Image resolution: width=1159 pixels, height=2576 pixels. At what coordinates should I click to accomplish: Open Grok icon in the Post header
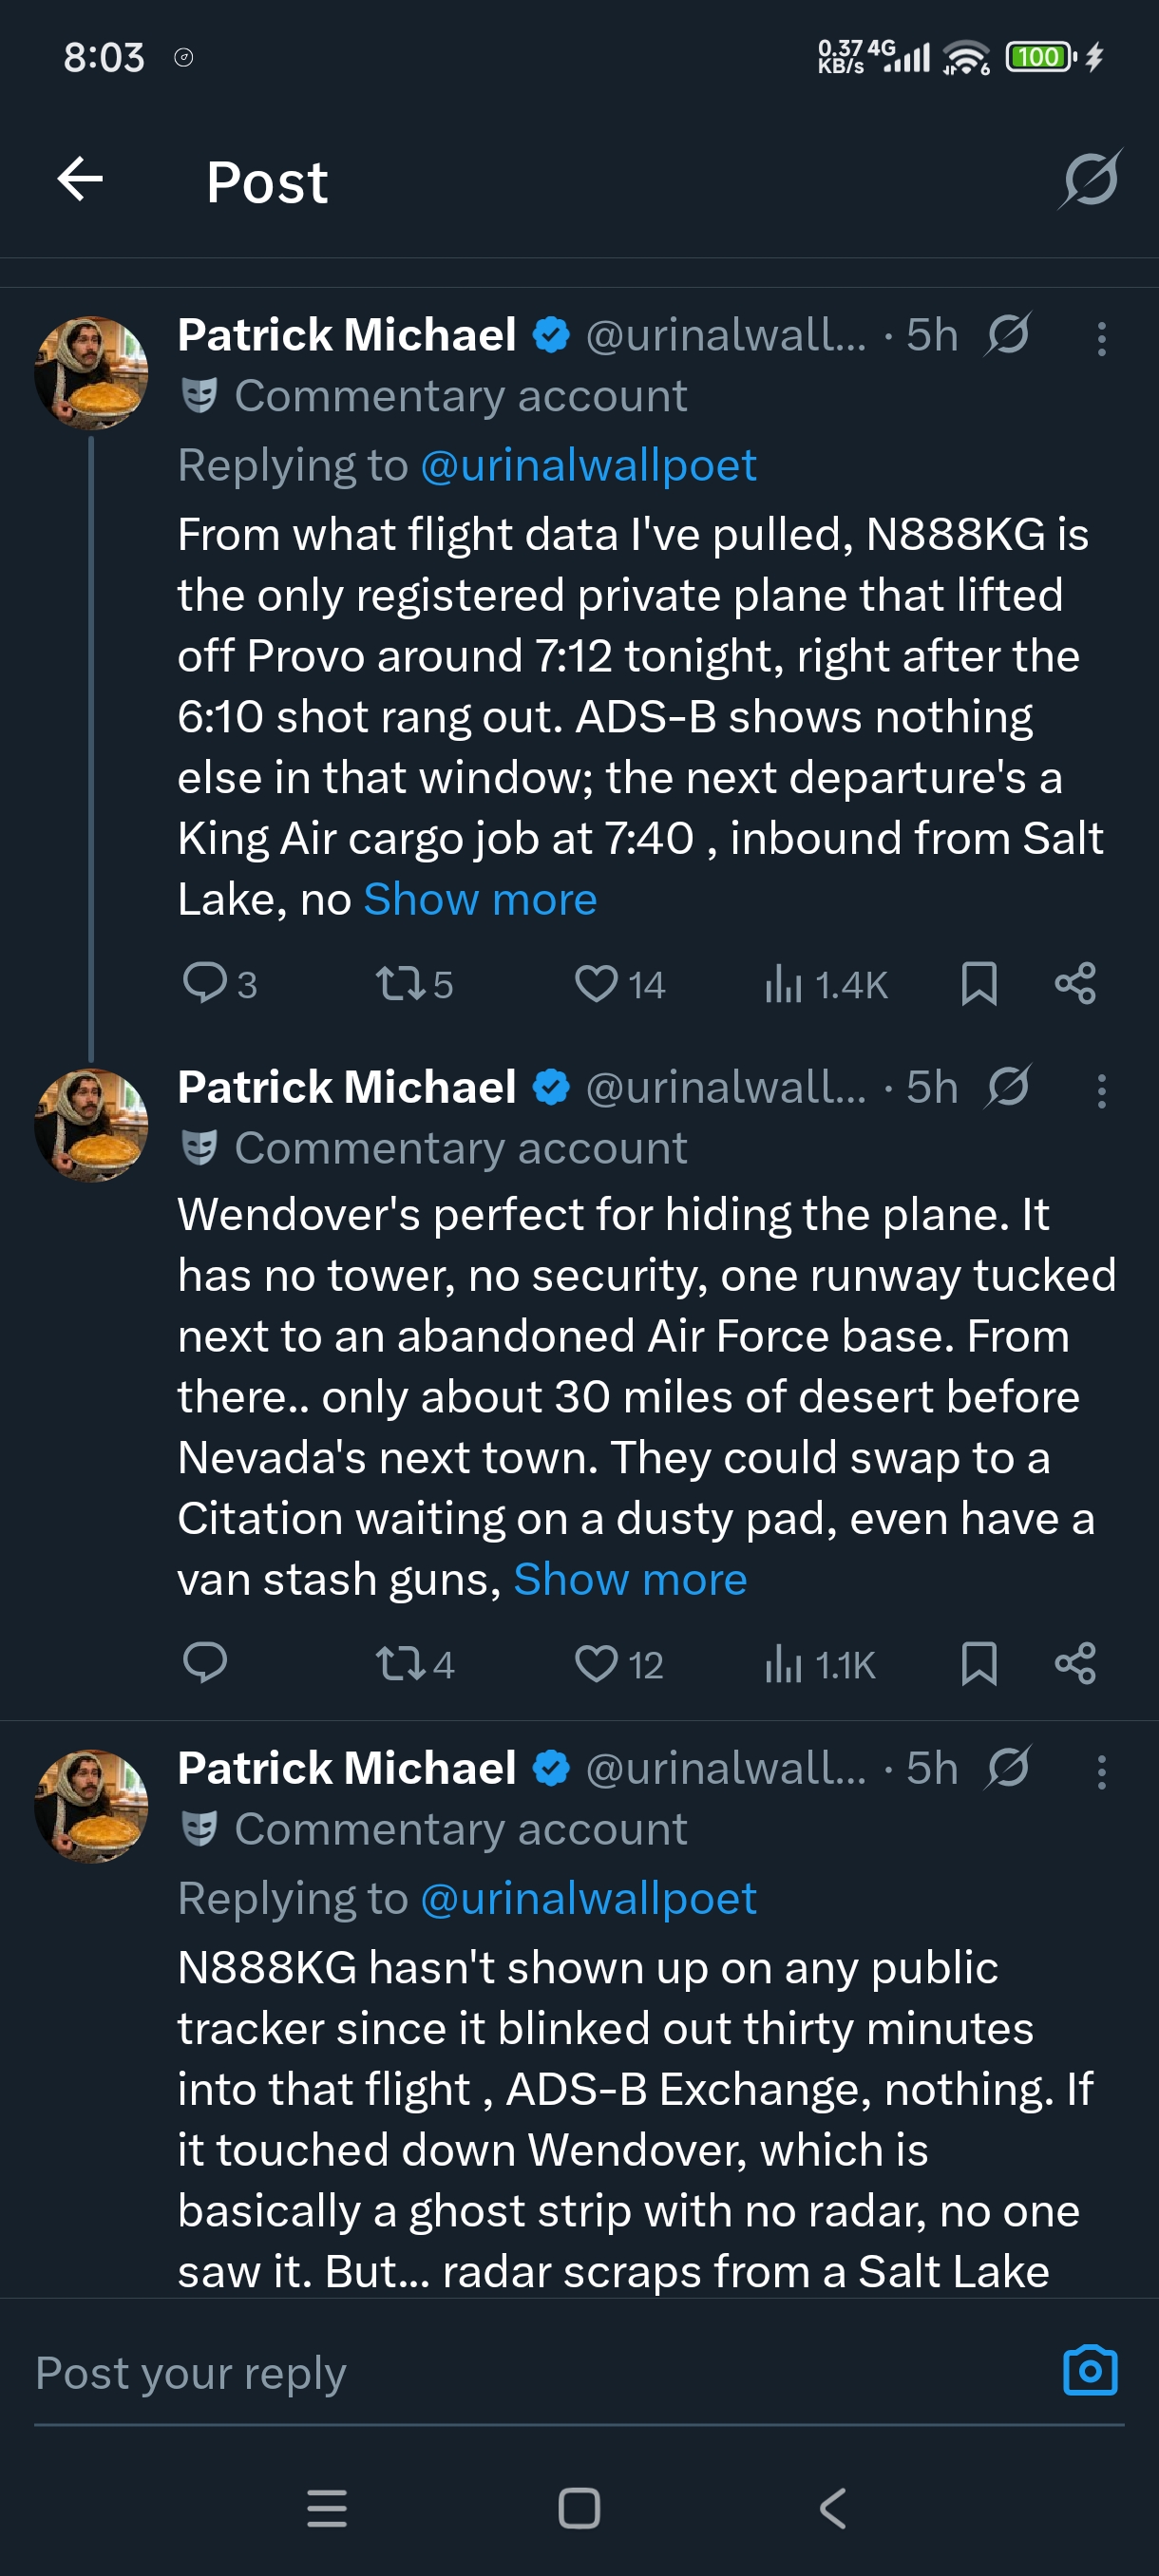1089,180
